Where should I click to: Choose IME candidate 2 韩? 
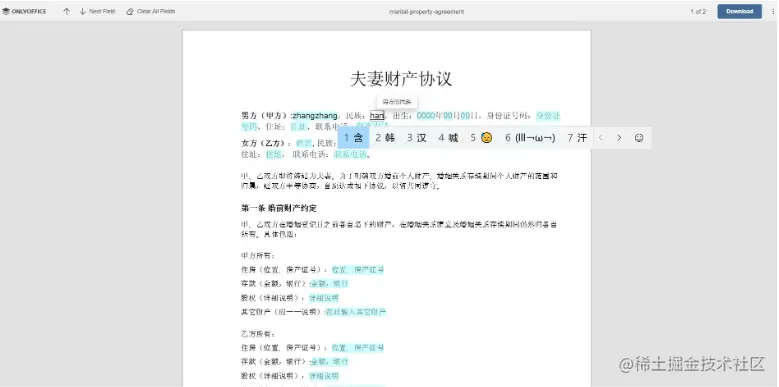(385, 138)
